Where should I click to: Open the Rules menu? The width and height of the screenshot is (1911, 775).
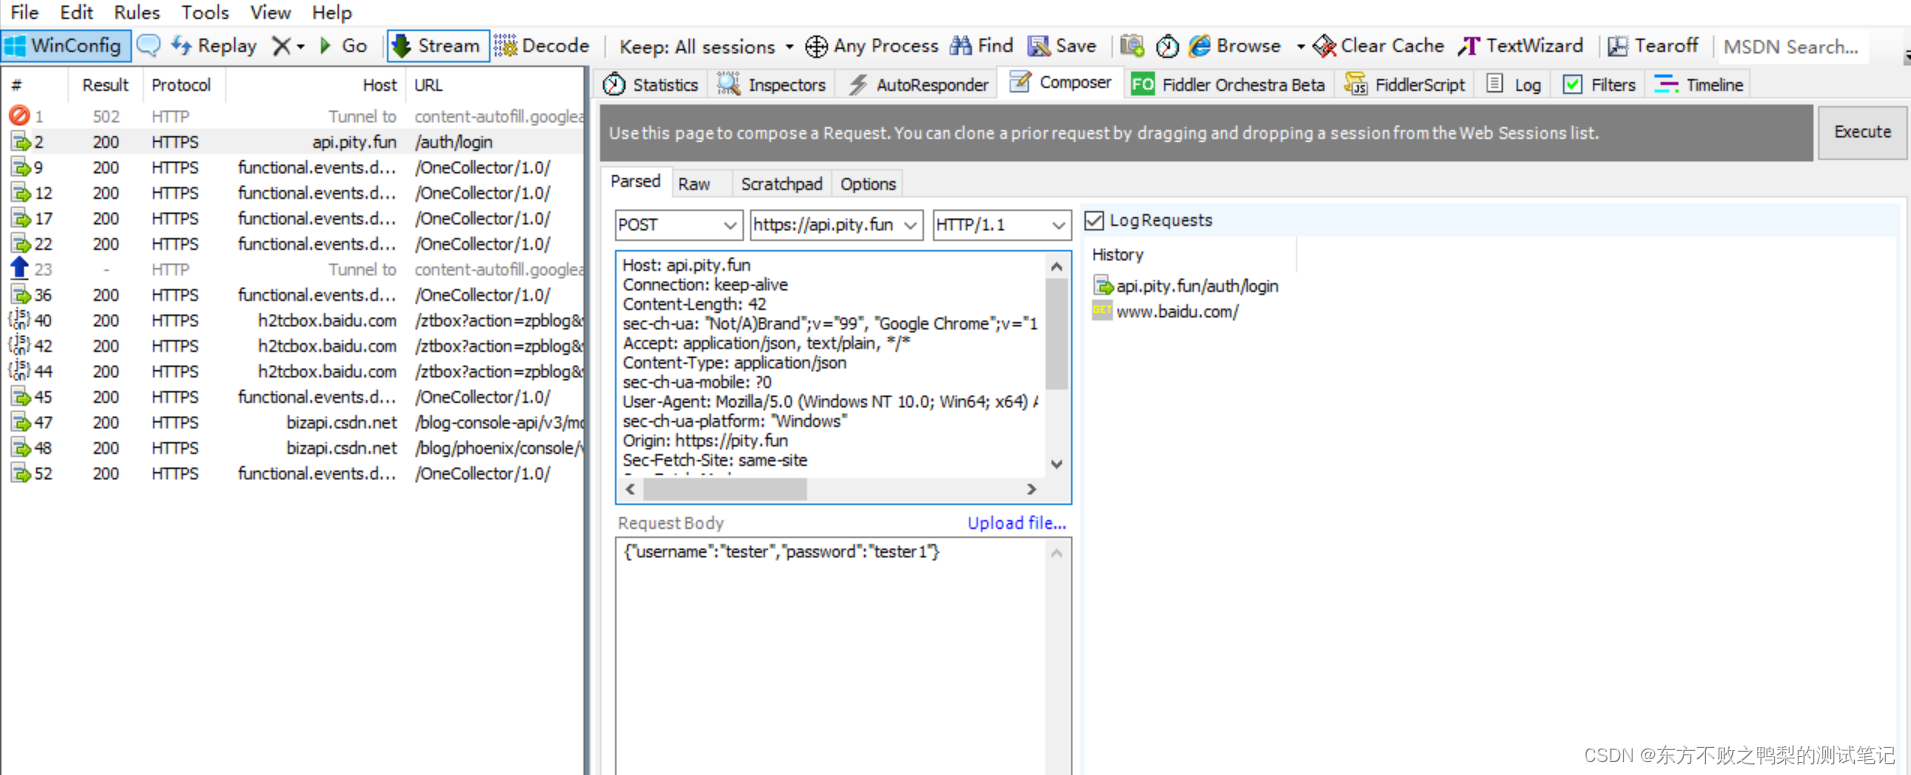coord(137,12)
